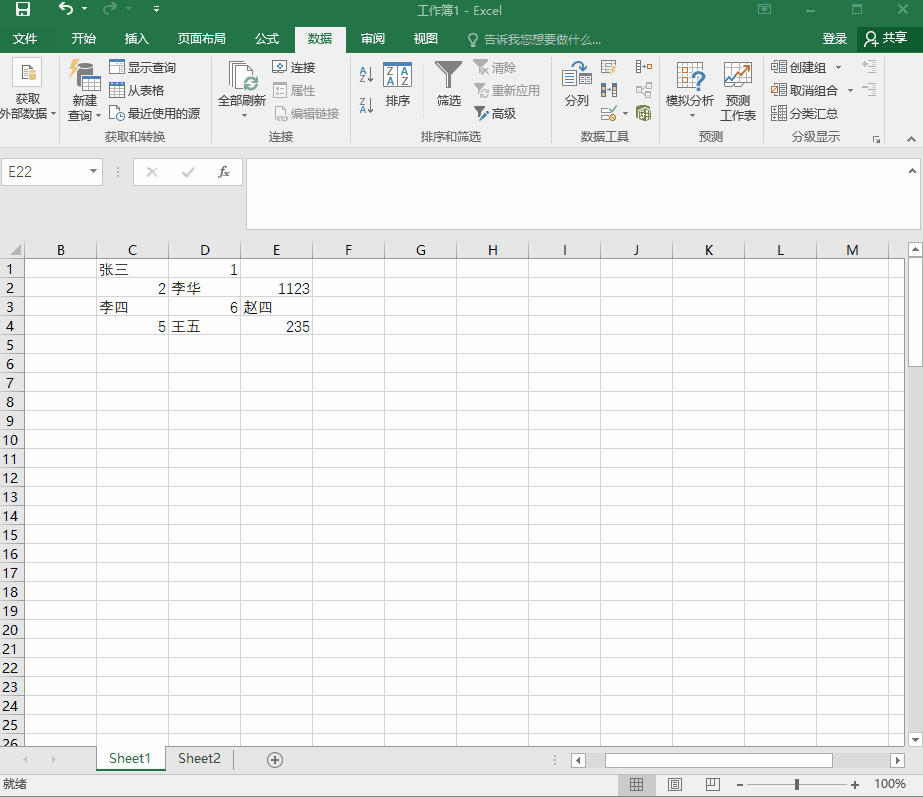This screenshot has height=797, width=923.
Task: Click 最近使用的源
Action: 155,113
